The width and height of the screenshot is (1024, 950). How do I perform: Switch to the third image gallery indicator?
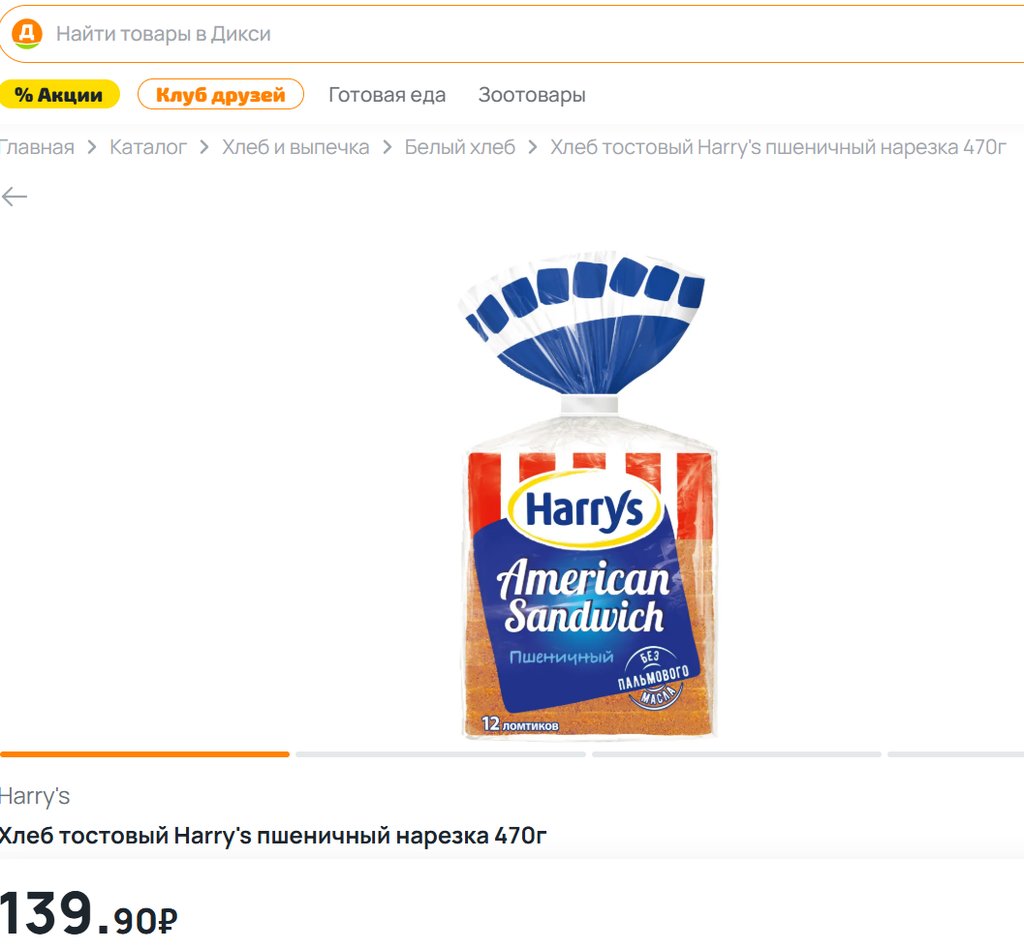(x=736, y=754)
